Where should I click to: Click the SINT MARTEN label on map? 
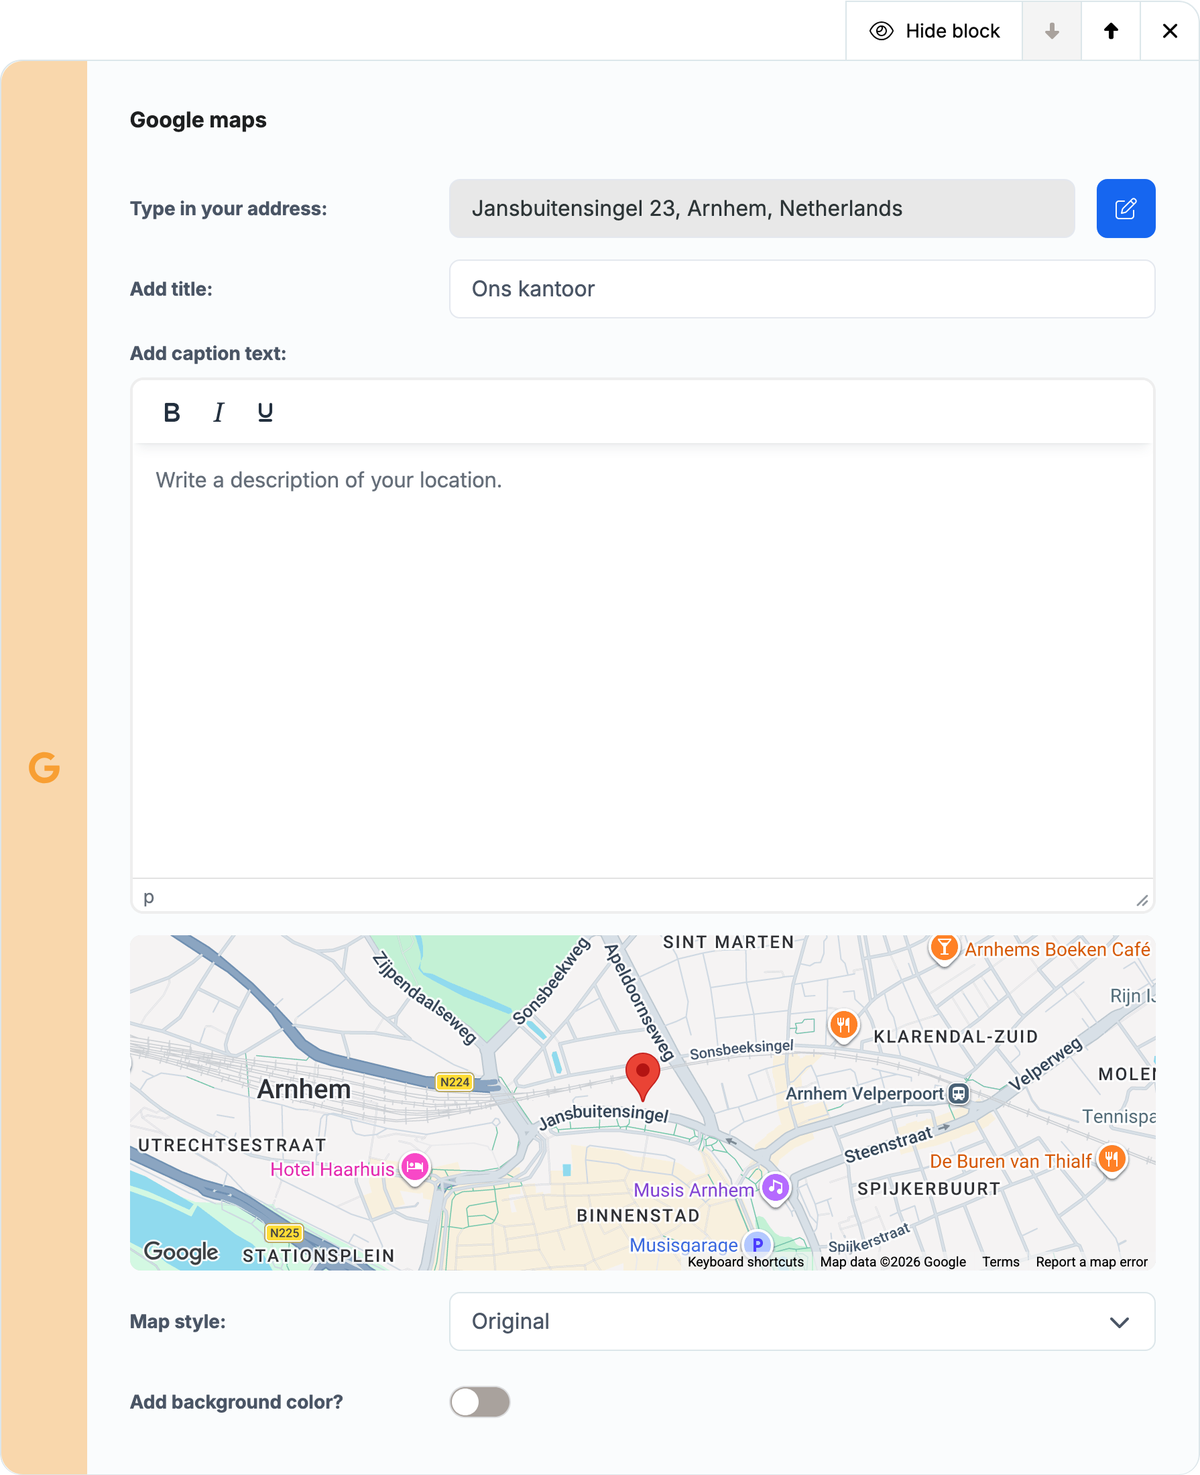click(729, 942)
